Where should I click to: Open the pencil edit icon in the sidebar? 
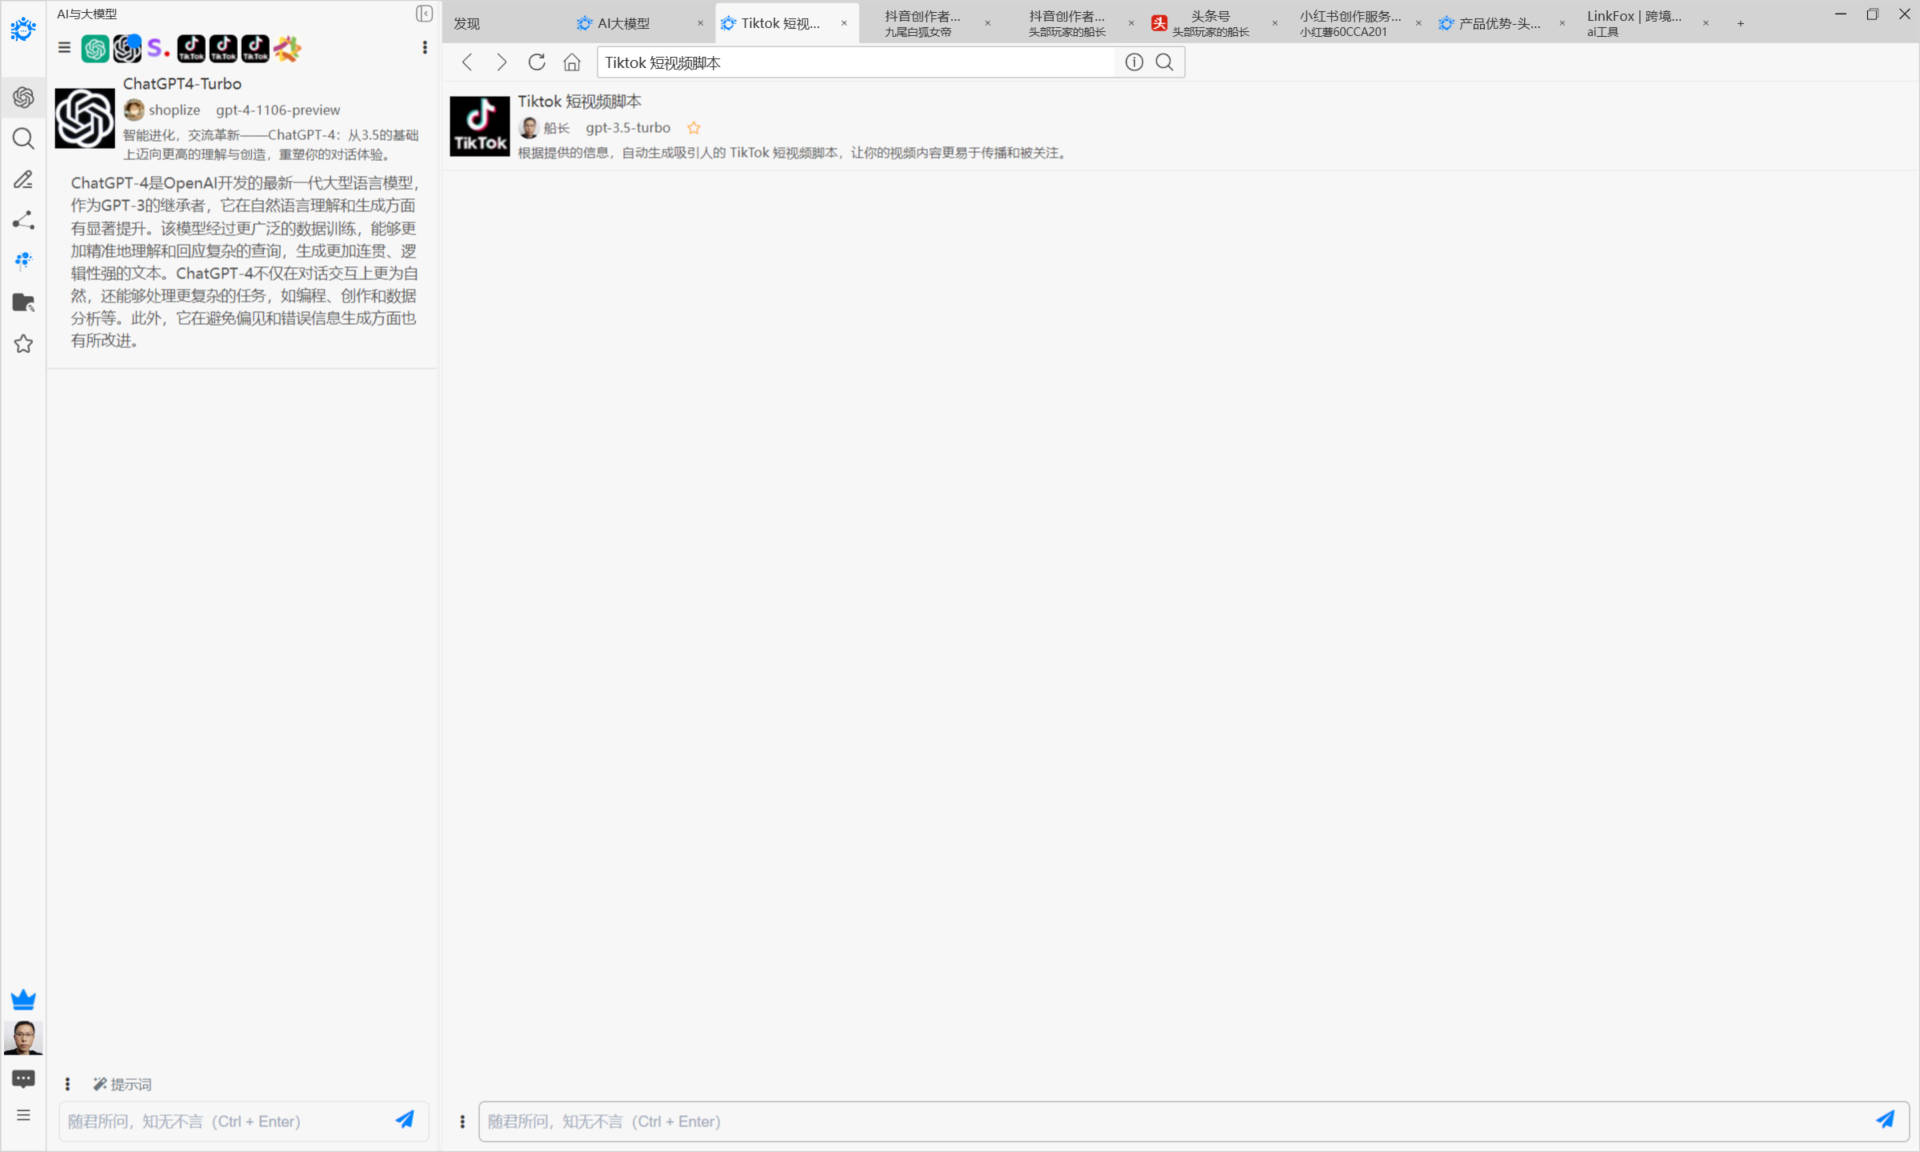[23, 180]
